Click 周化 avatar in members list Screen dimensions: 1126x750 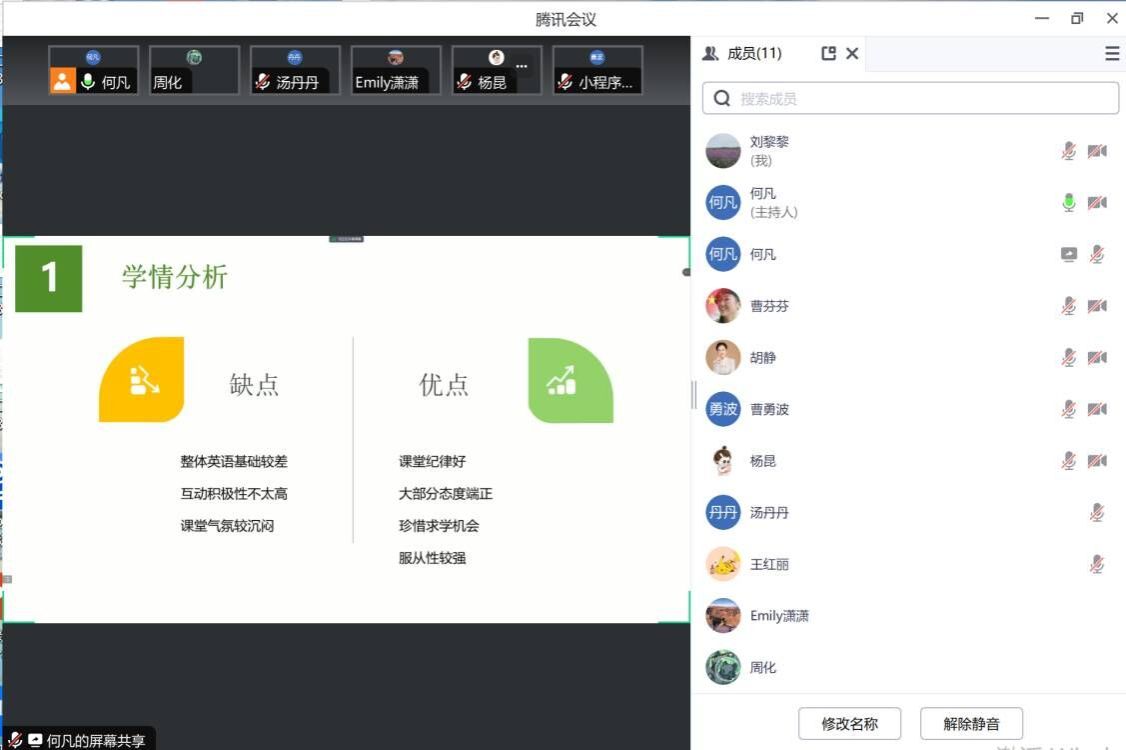point(723,667)
